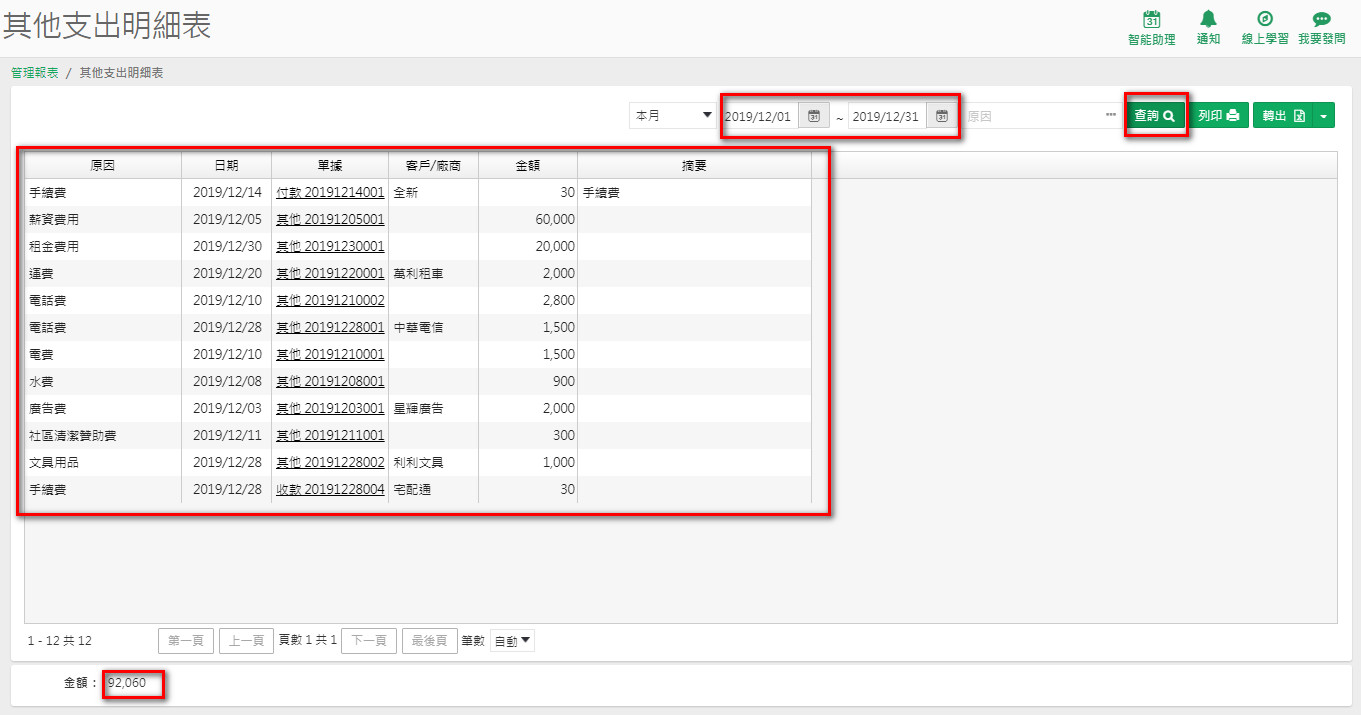Select the 薪資費用 row cell
Viewport: 1361px width, 715px height.
tap(103, 220)
